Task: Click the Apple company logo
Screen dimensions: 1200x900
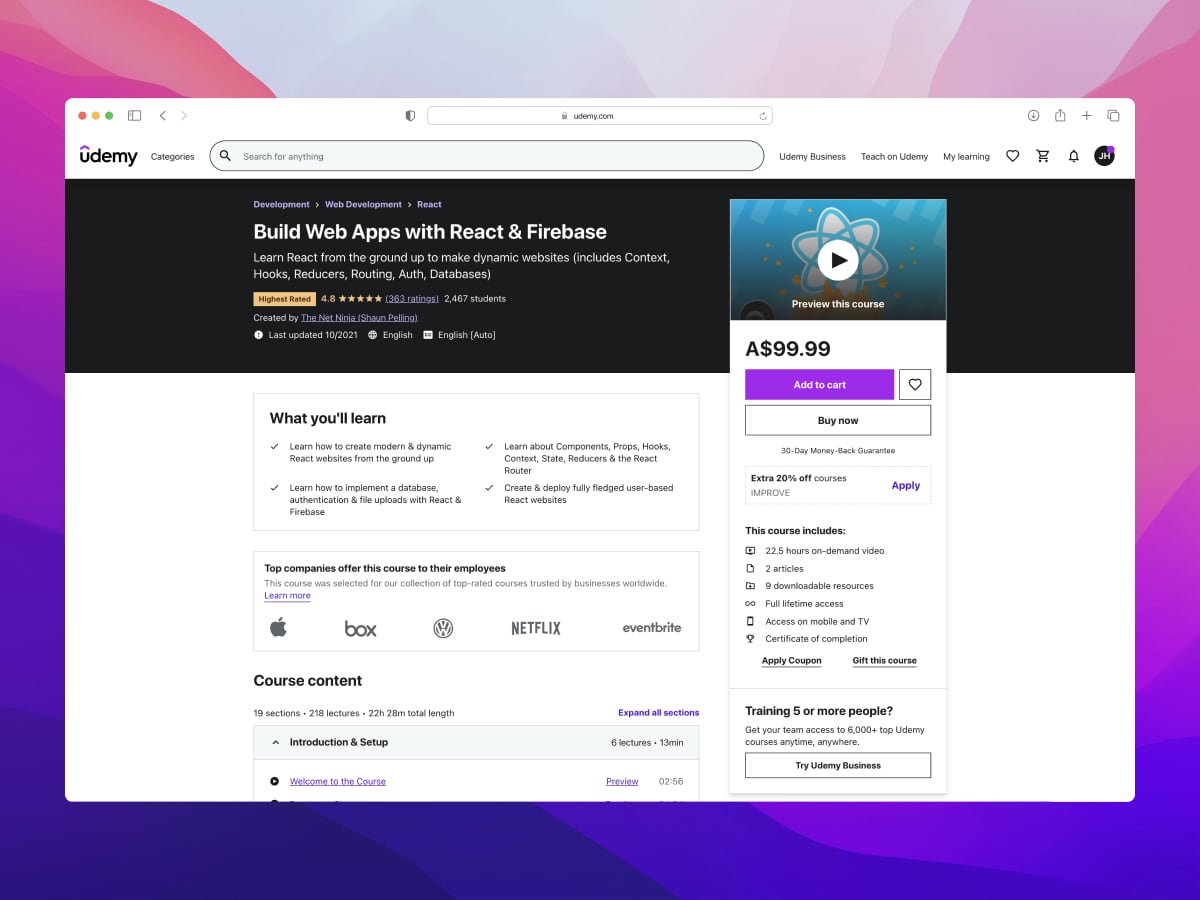Action: coord(278,627)
